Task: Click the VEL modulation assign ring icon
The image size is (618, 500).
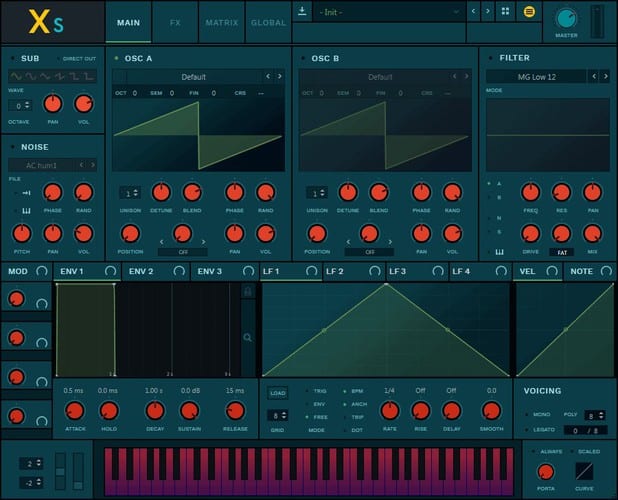Action: pyautogui.click(x=552, y=271)
